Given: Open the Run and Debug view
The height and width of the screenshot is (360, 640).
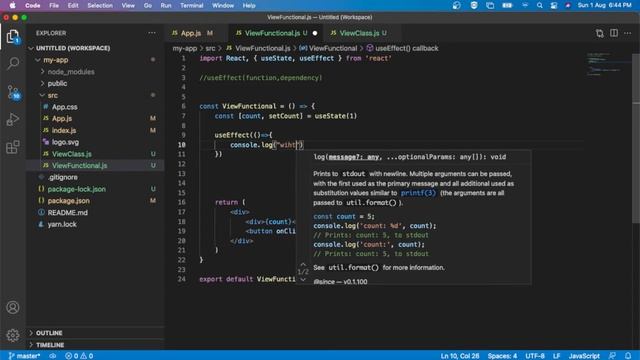Looking at the screenshot, I should click(x=13, y=119).
